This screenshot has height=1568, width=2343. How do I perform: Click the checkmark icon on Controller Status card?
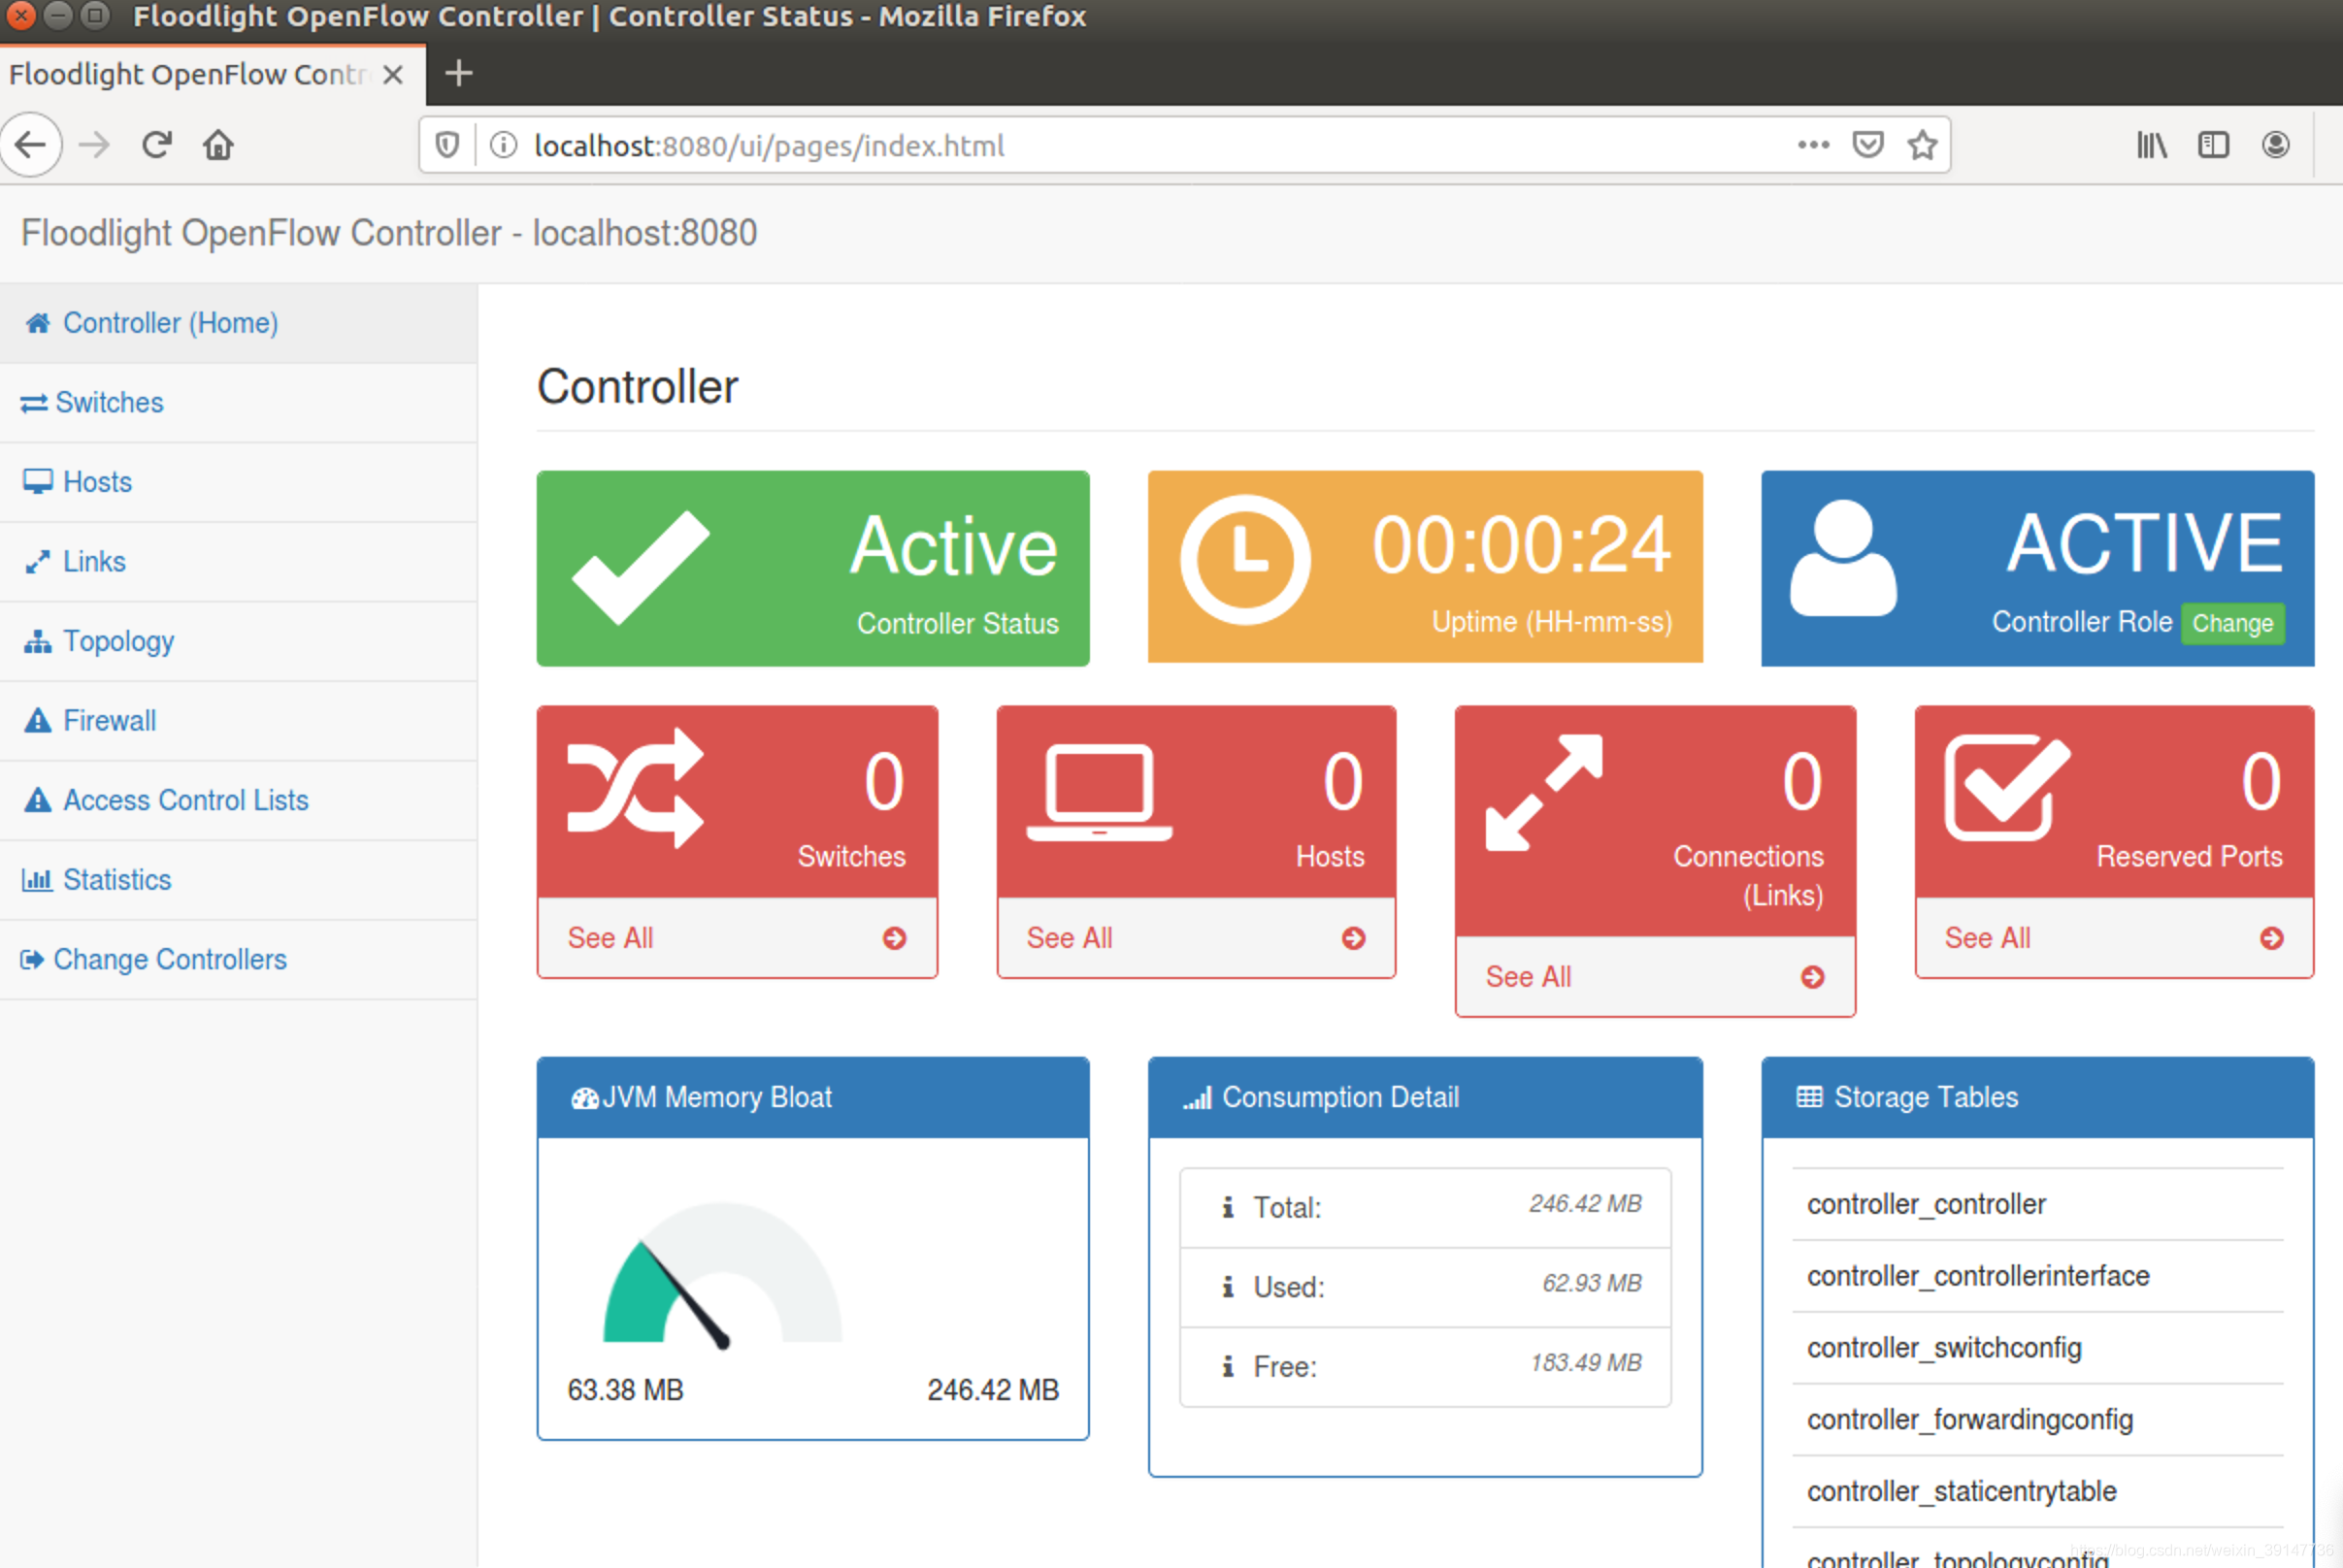640,567
